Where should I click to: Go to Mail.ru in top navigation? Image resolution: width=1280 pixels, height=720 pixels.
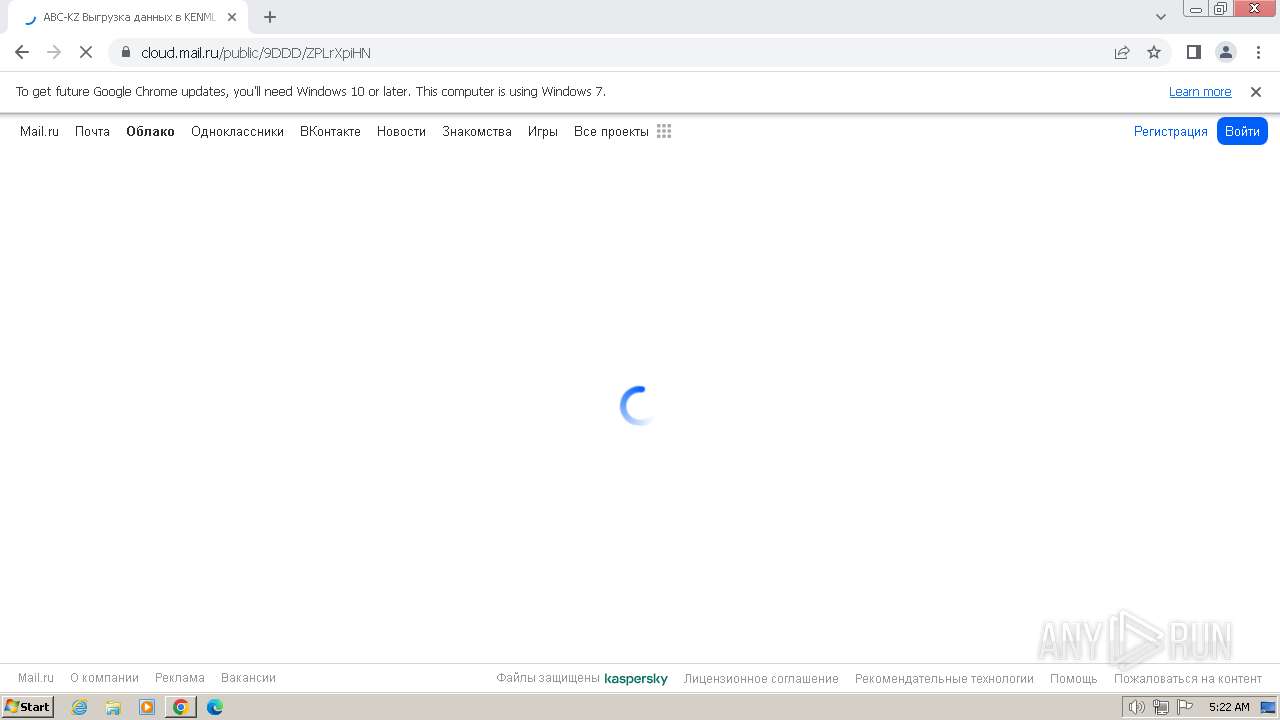click(x=39, y=131)
